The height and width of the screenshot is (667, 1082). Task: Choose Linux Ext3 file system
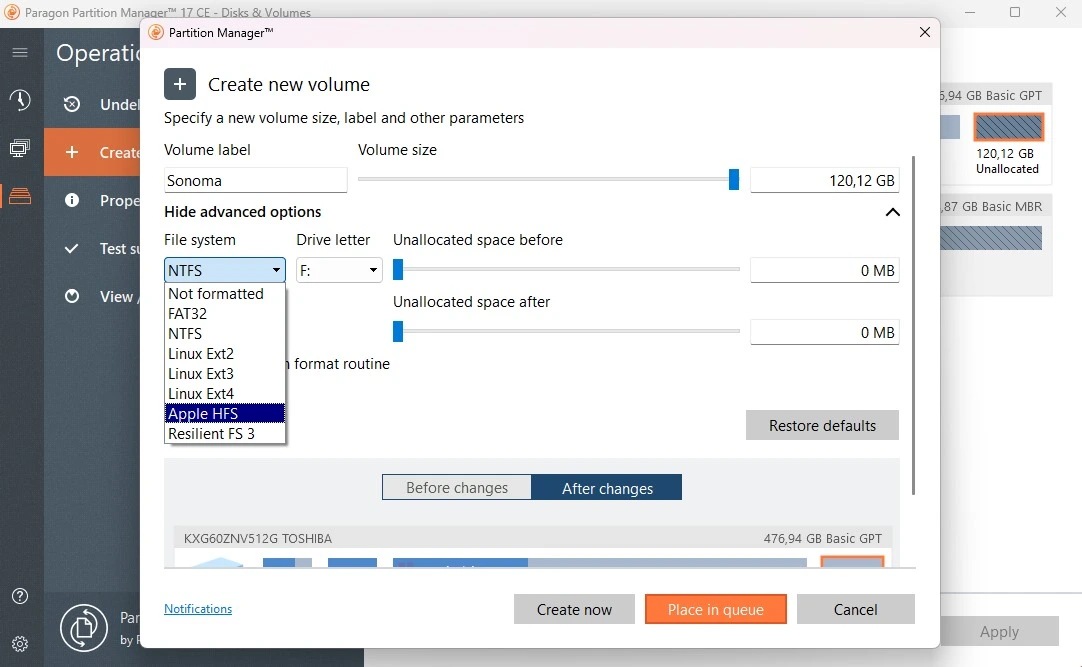[224, 374]
